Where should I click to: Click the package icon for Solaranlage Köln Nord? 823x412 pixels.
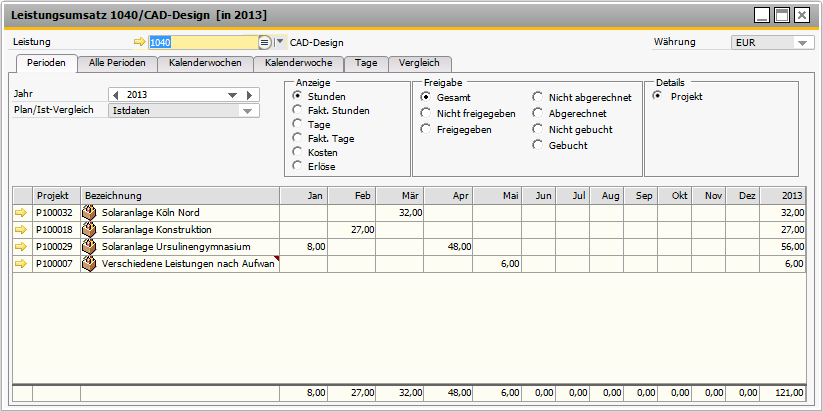(89, 213)
